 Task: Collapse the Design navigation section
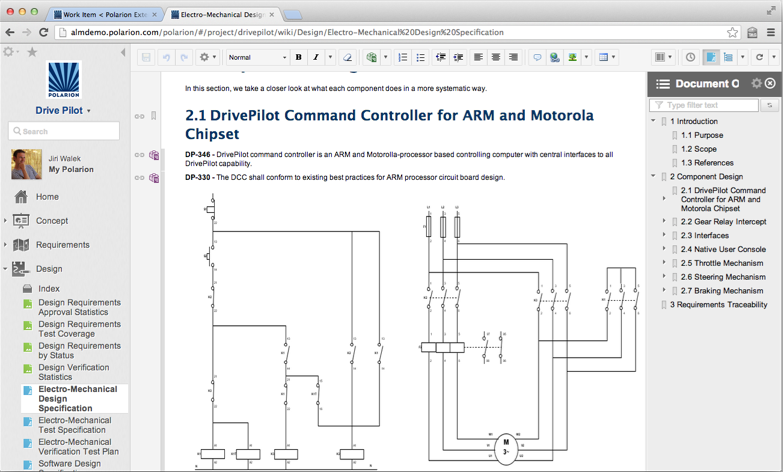tap(5, 269)
